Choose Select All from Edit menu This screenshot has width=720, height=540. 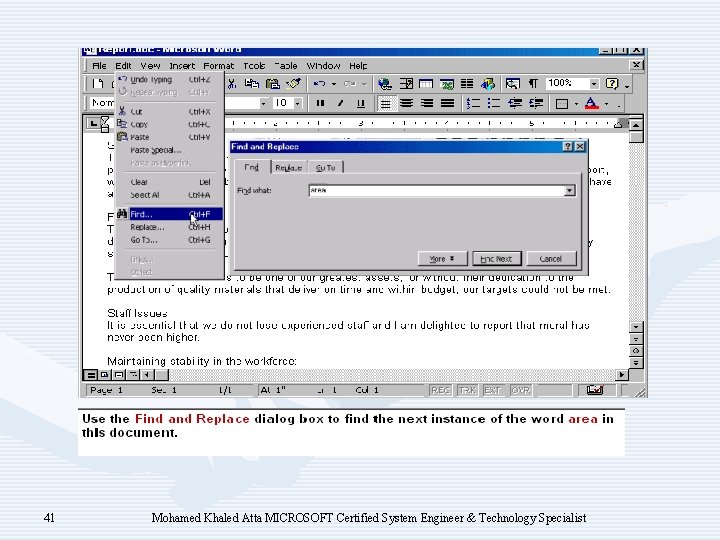coord(169,195)
